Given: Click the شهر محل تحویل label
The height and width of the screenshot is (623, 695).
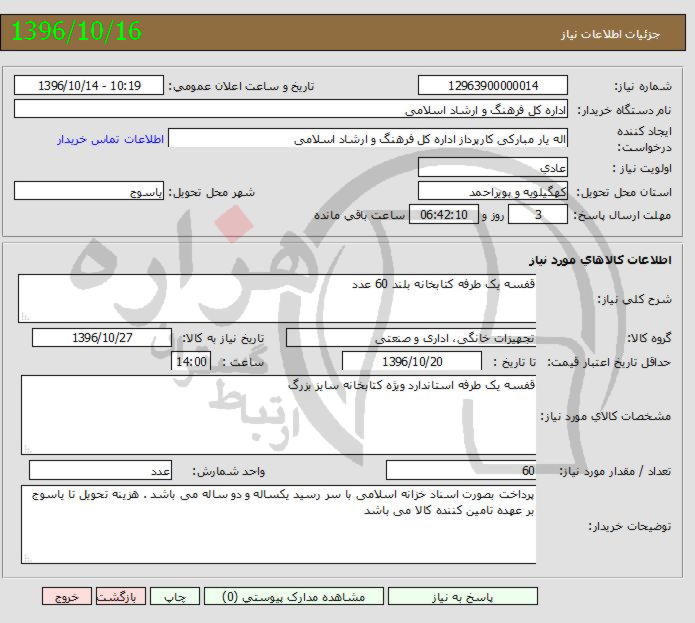Looking at the screenshot, I should (211, 192).
